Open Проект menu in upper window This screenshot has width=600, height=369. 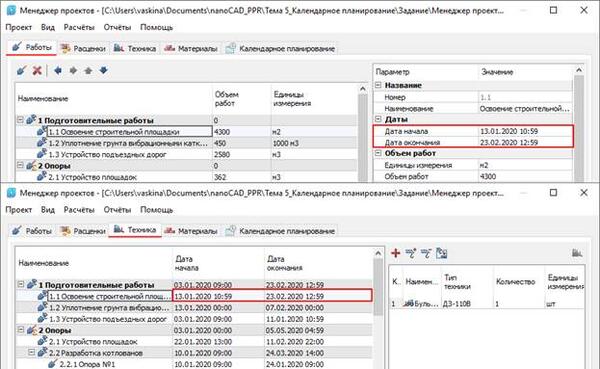pos(18,27)
